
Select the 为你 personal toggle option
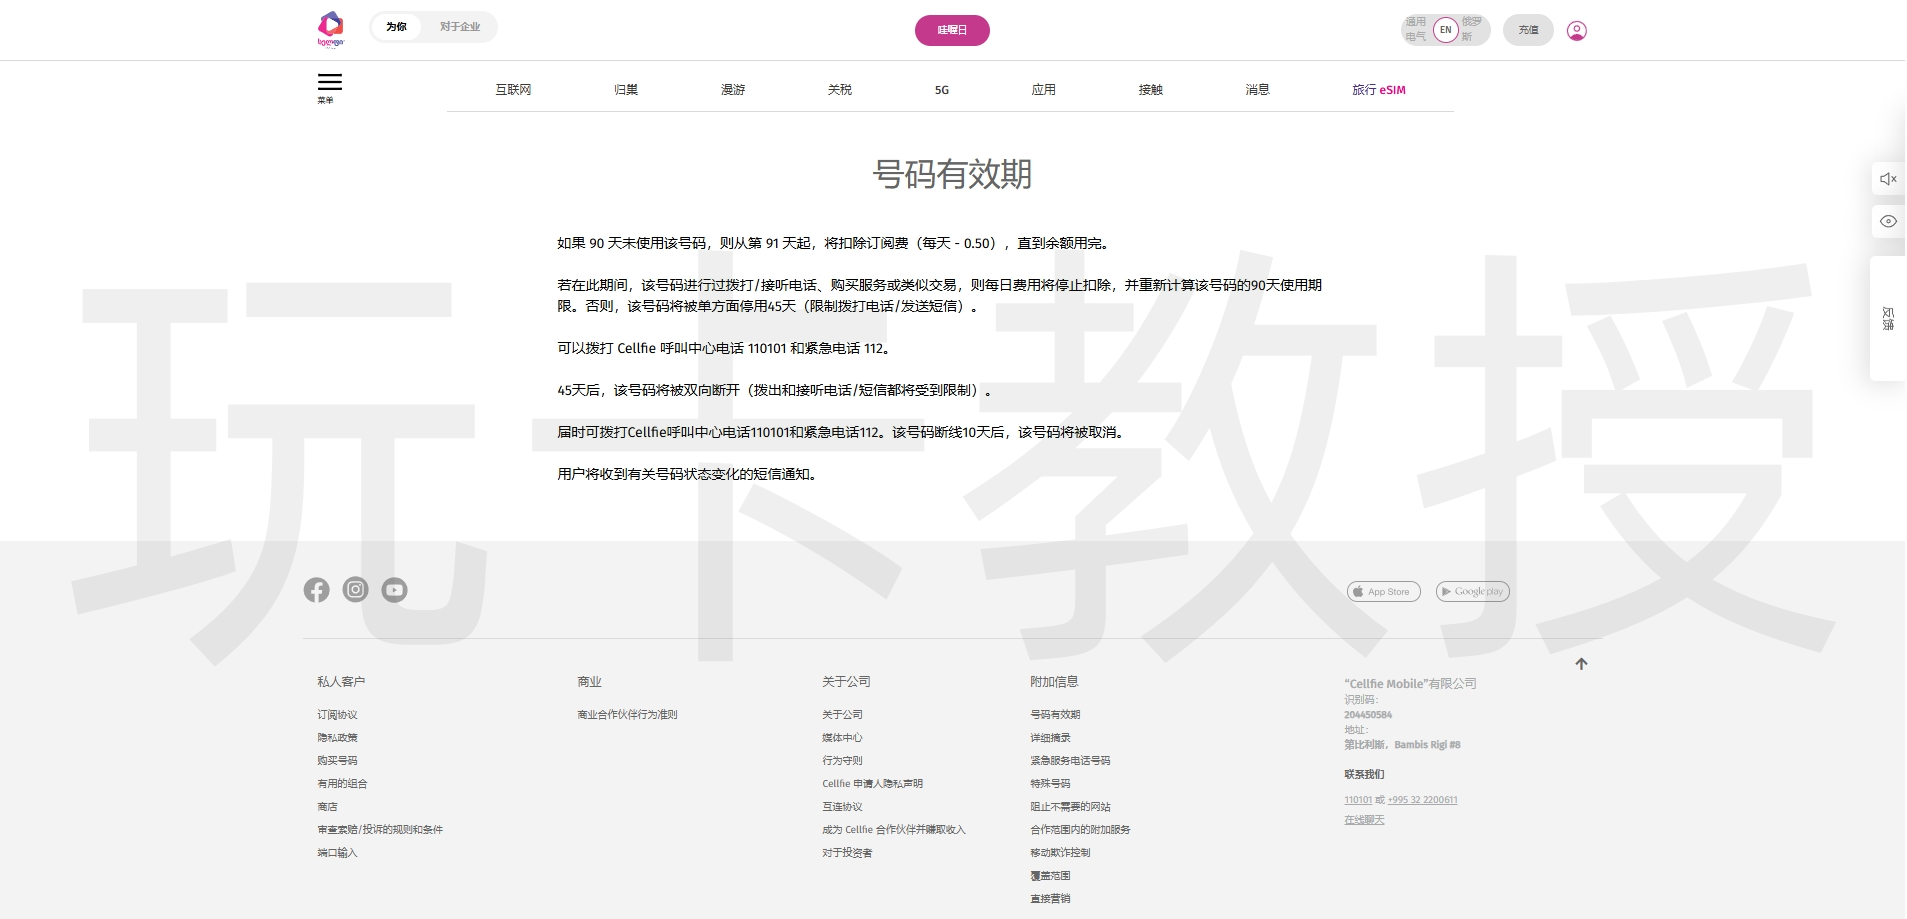[x=396, y=27]
